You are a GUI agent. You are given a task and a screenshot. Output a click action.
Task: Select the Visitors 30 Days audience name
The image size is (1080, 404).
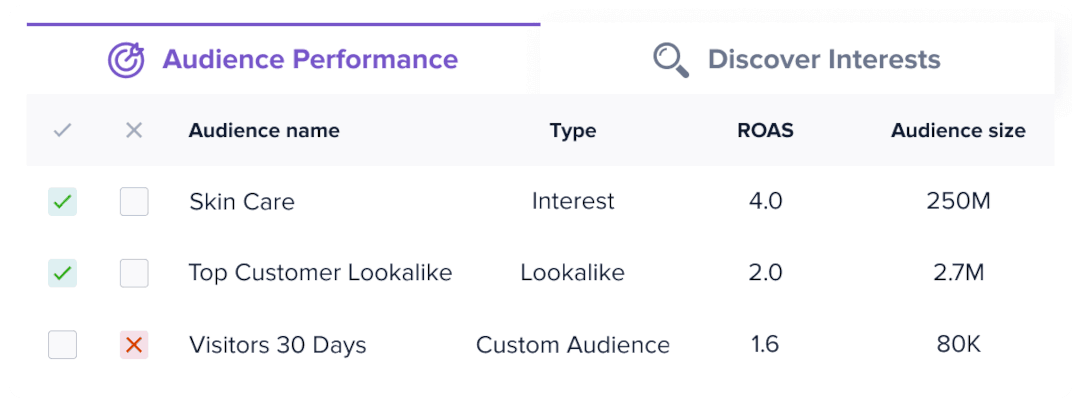(x=278, y=345)
